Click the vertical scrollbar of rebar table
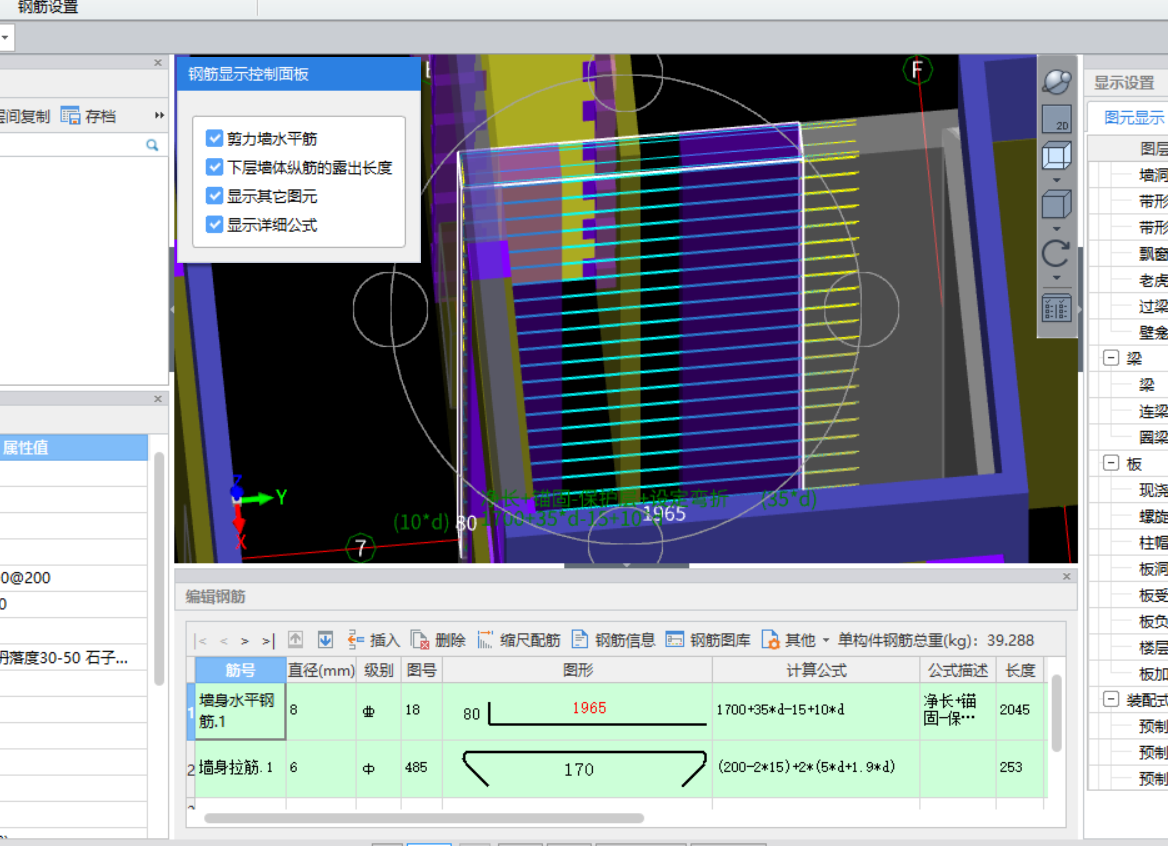1168x846 pixels. coord(1056,713)
